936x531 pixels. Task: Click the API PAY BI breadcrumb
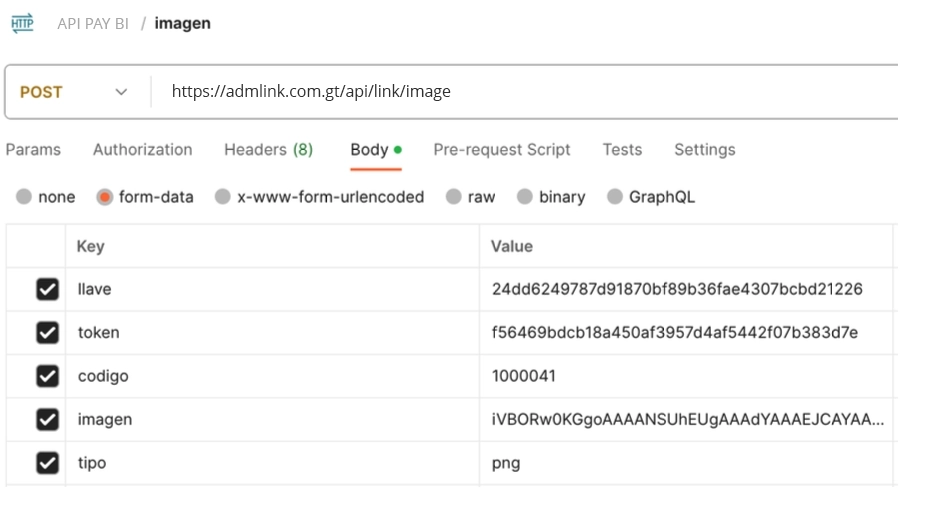pos(93,24)
